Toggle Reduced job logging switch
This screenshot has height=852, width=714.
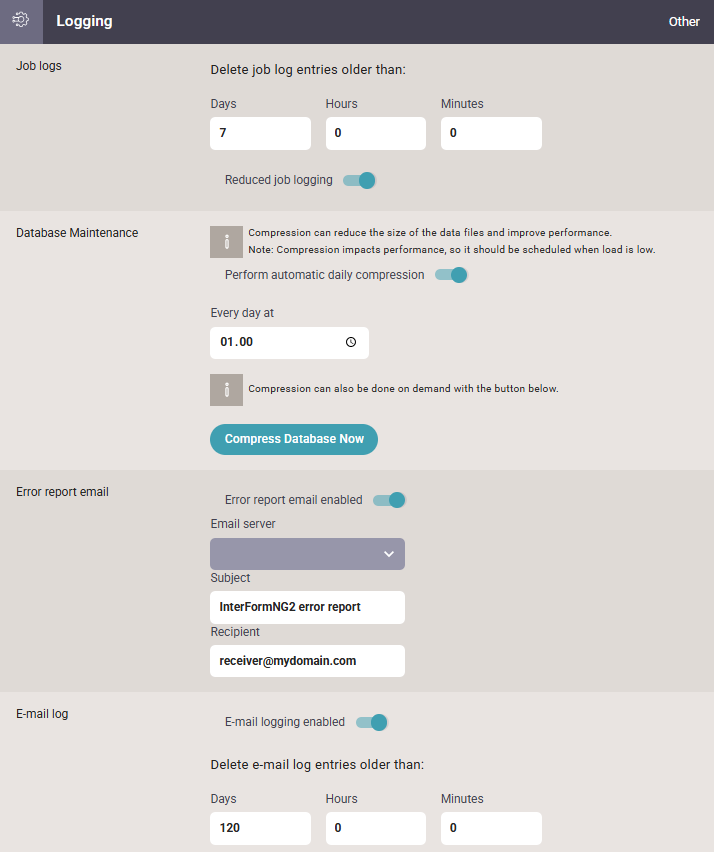pos(359,180)
